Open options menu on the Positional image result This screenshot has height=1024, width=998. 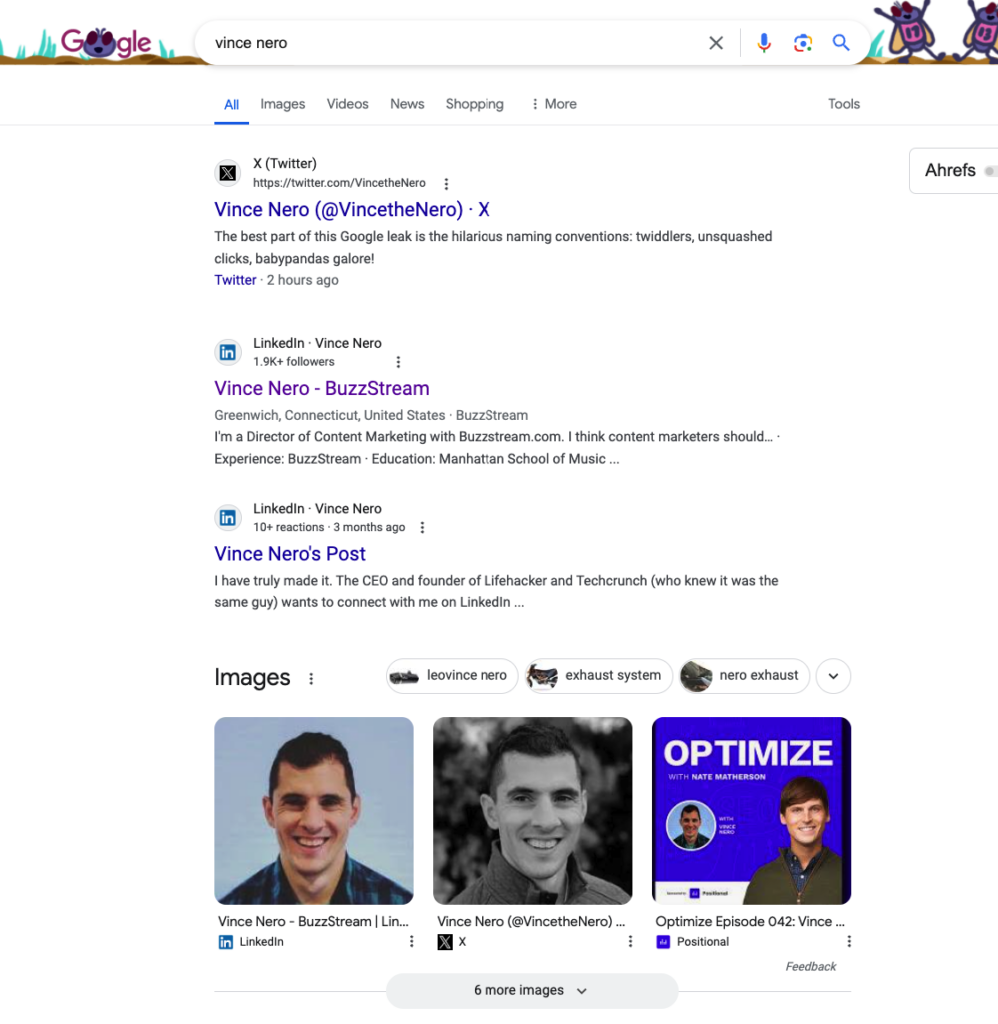pyautogui.click(x=849, y=941)
